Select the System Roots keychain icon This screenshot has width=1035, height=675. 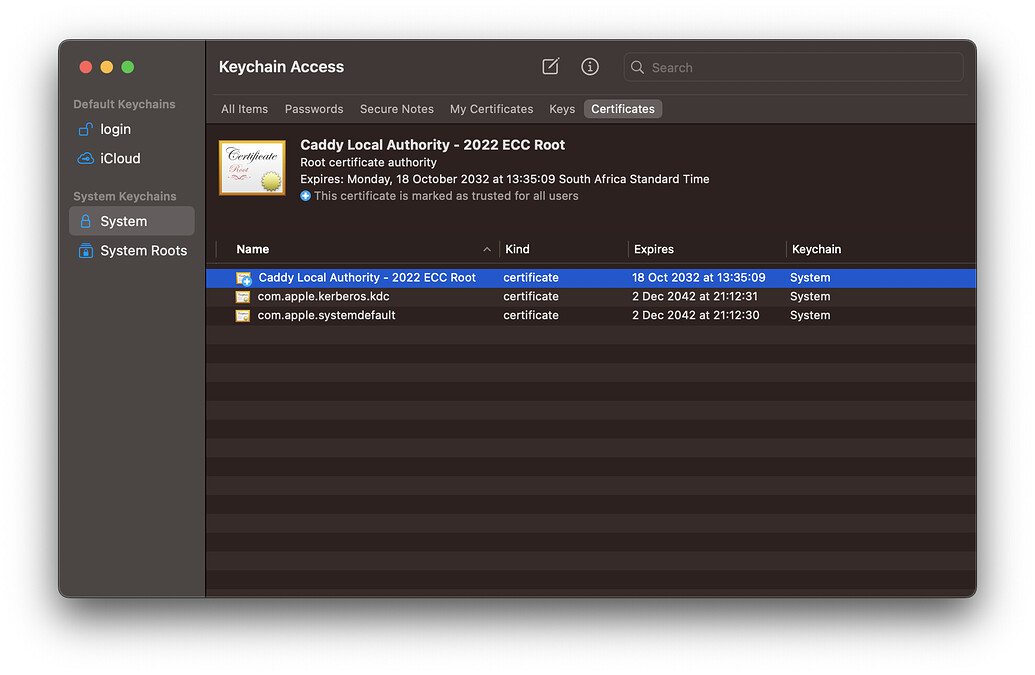tap(88, 250)
